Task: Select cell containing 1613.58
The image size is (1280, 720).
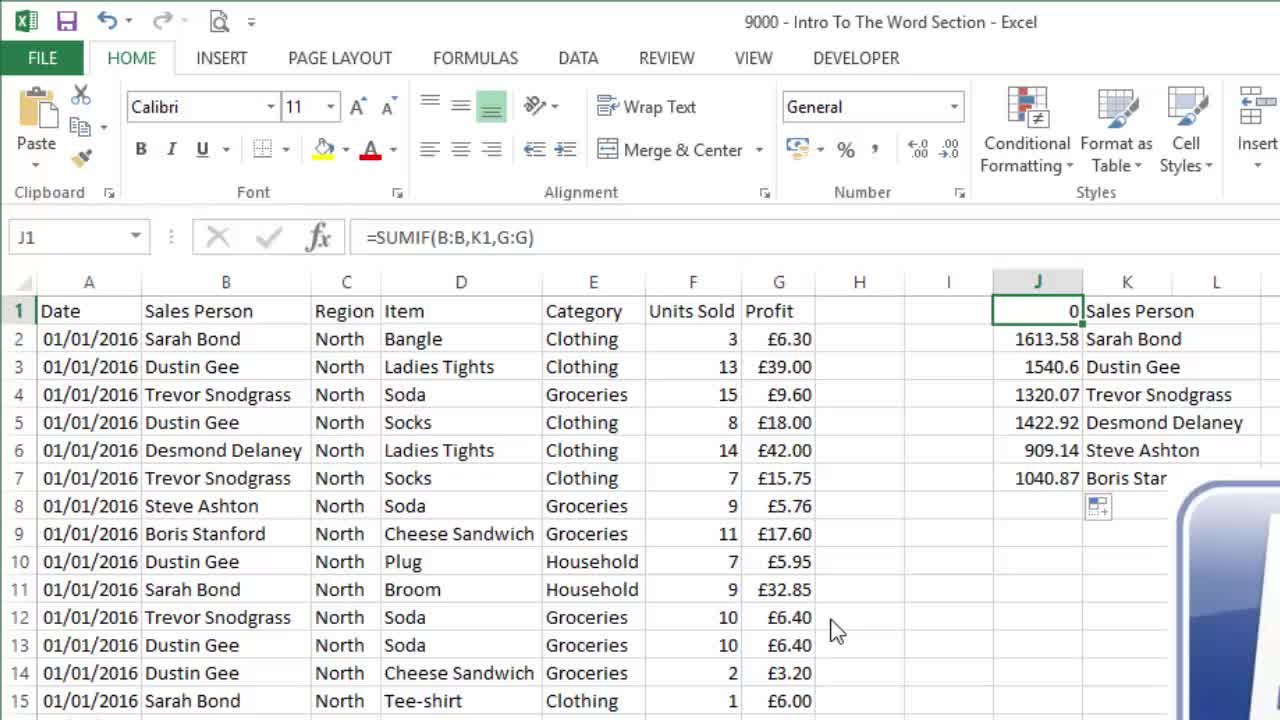Action: (1037, 339)
